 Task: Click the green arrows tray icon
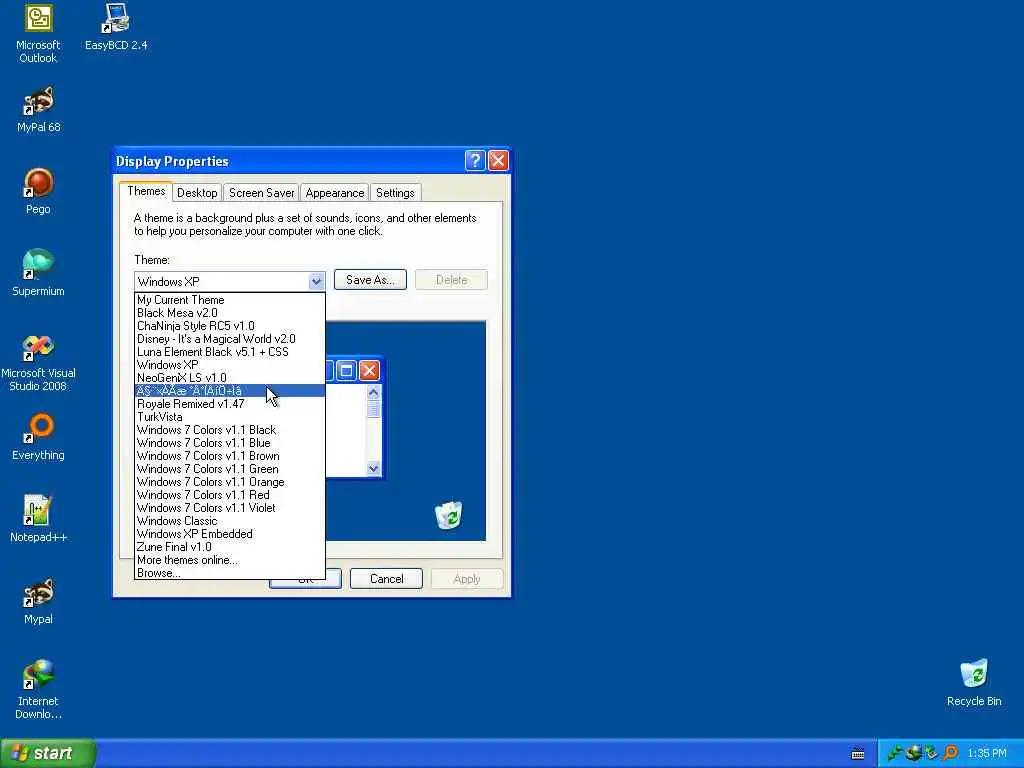tap(895, 754)
